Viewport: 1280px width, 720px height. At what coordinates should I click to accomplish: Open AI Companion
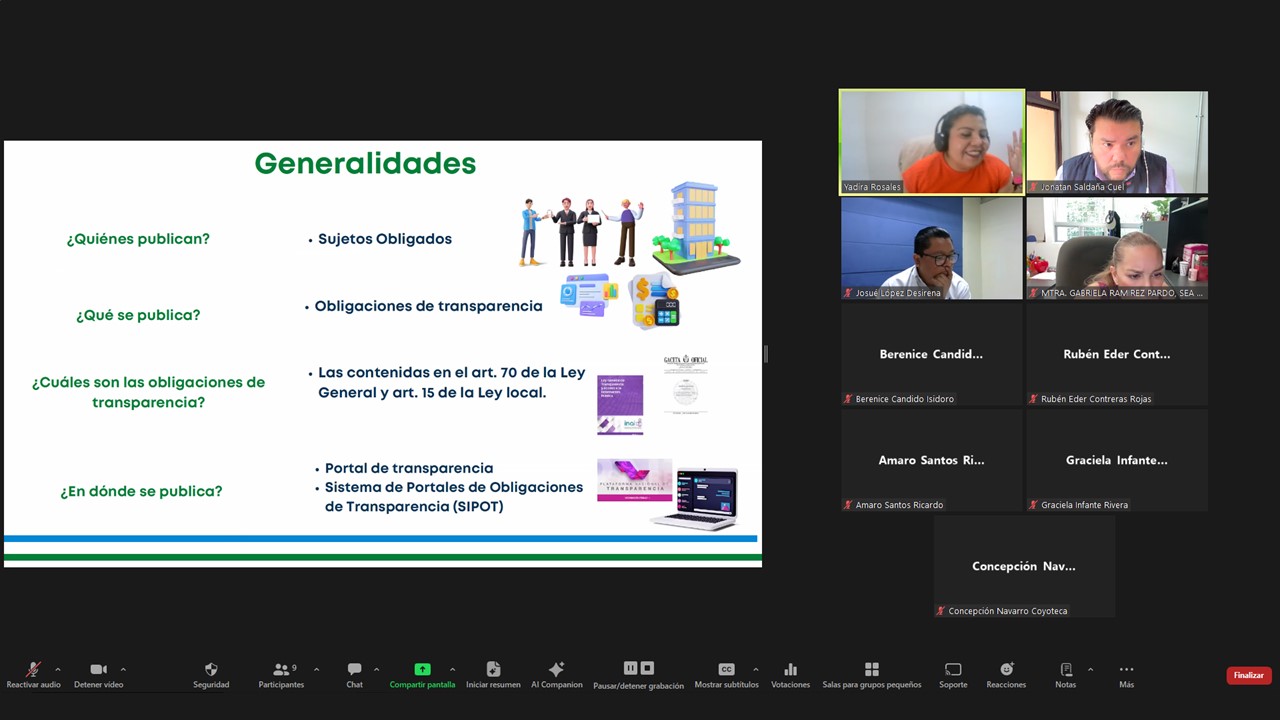click(556, 670)
